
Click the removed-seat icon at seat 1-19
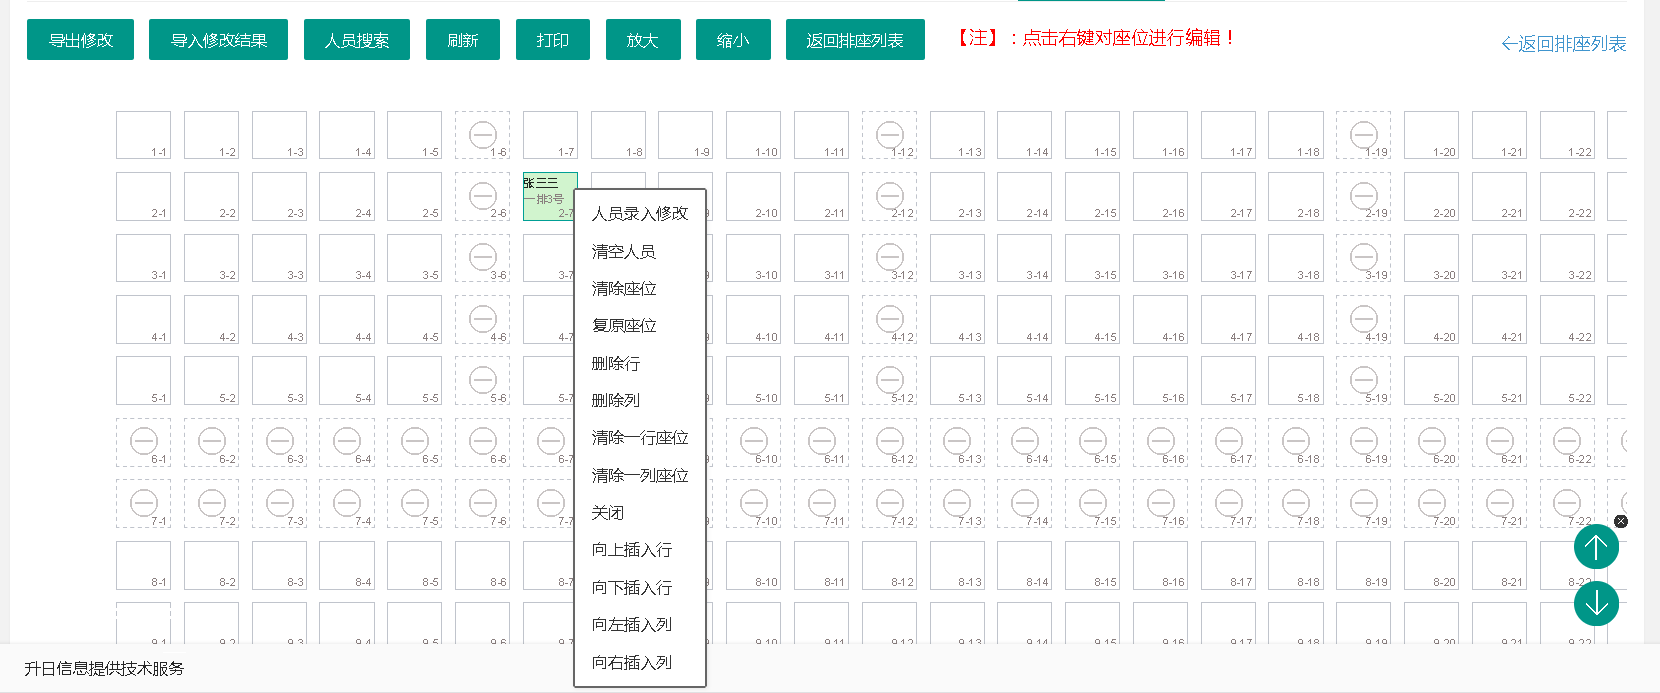(1364, 134)
